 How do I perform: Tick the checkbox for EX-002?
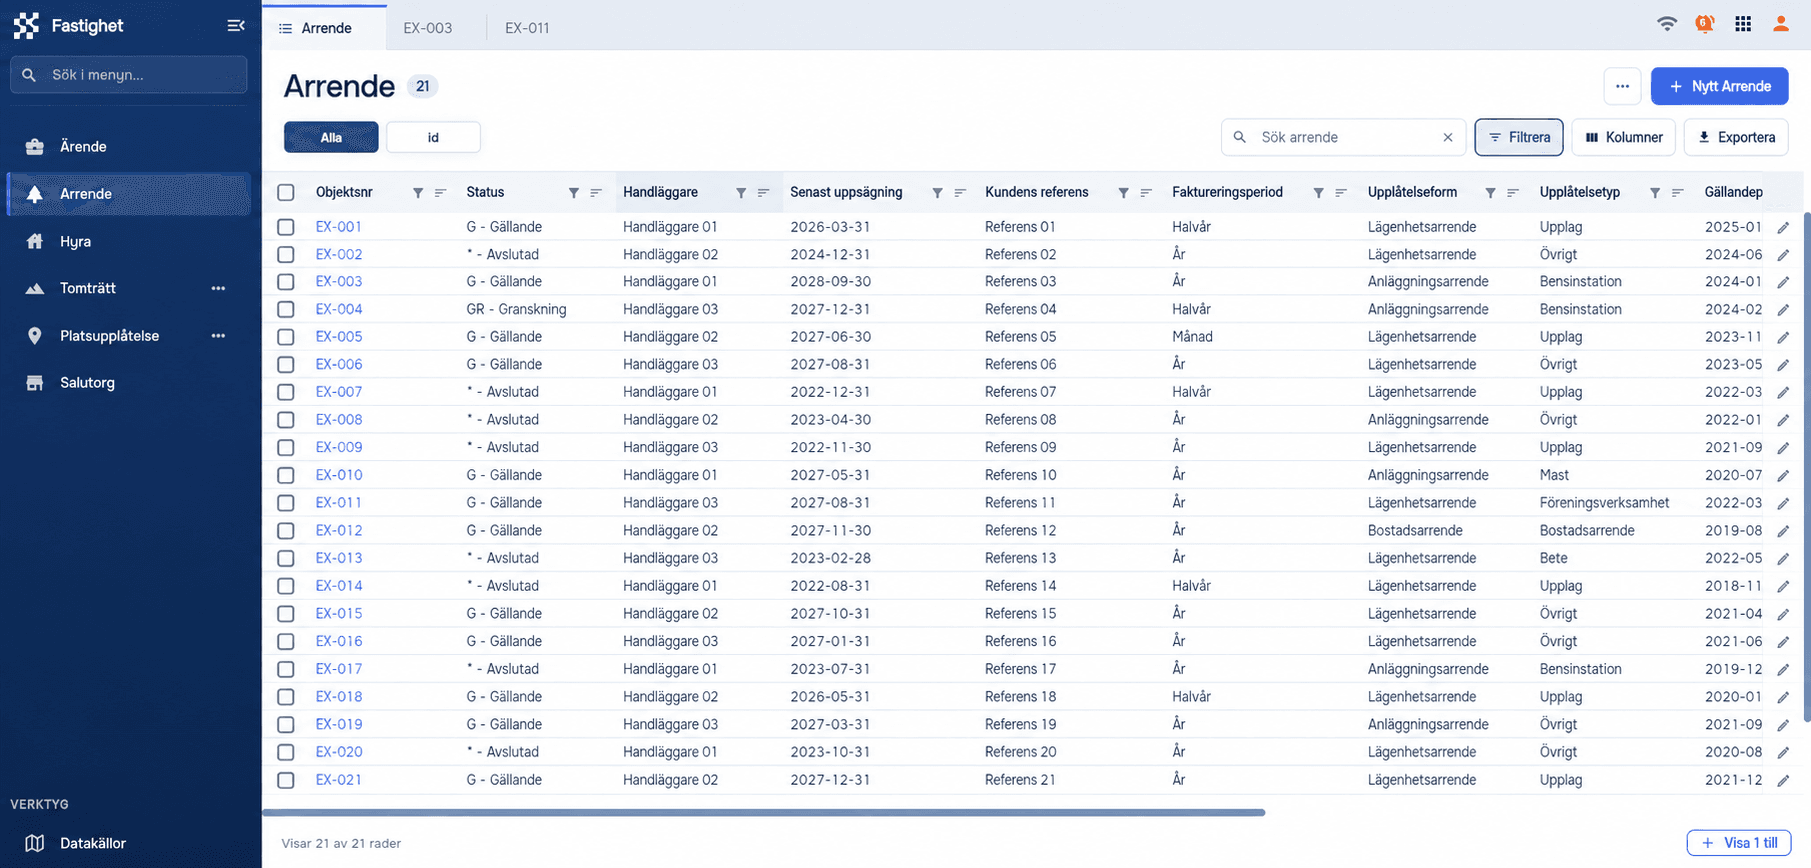tap(286, 254)
